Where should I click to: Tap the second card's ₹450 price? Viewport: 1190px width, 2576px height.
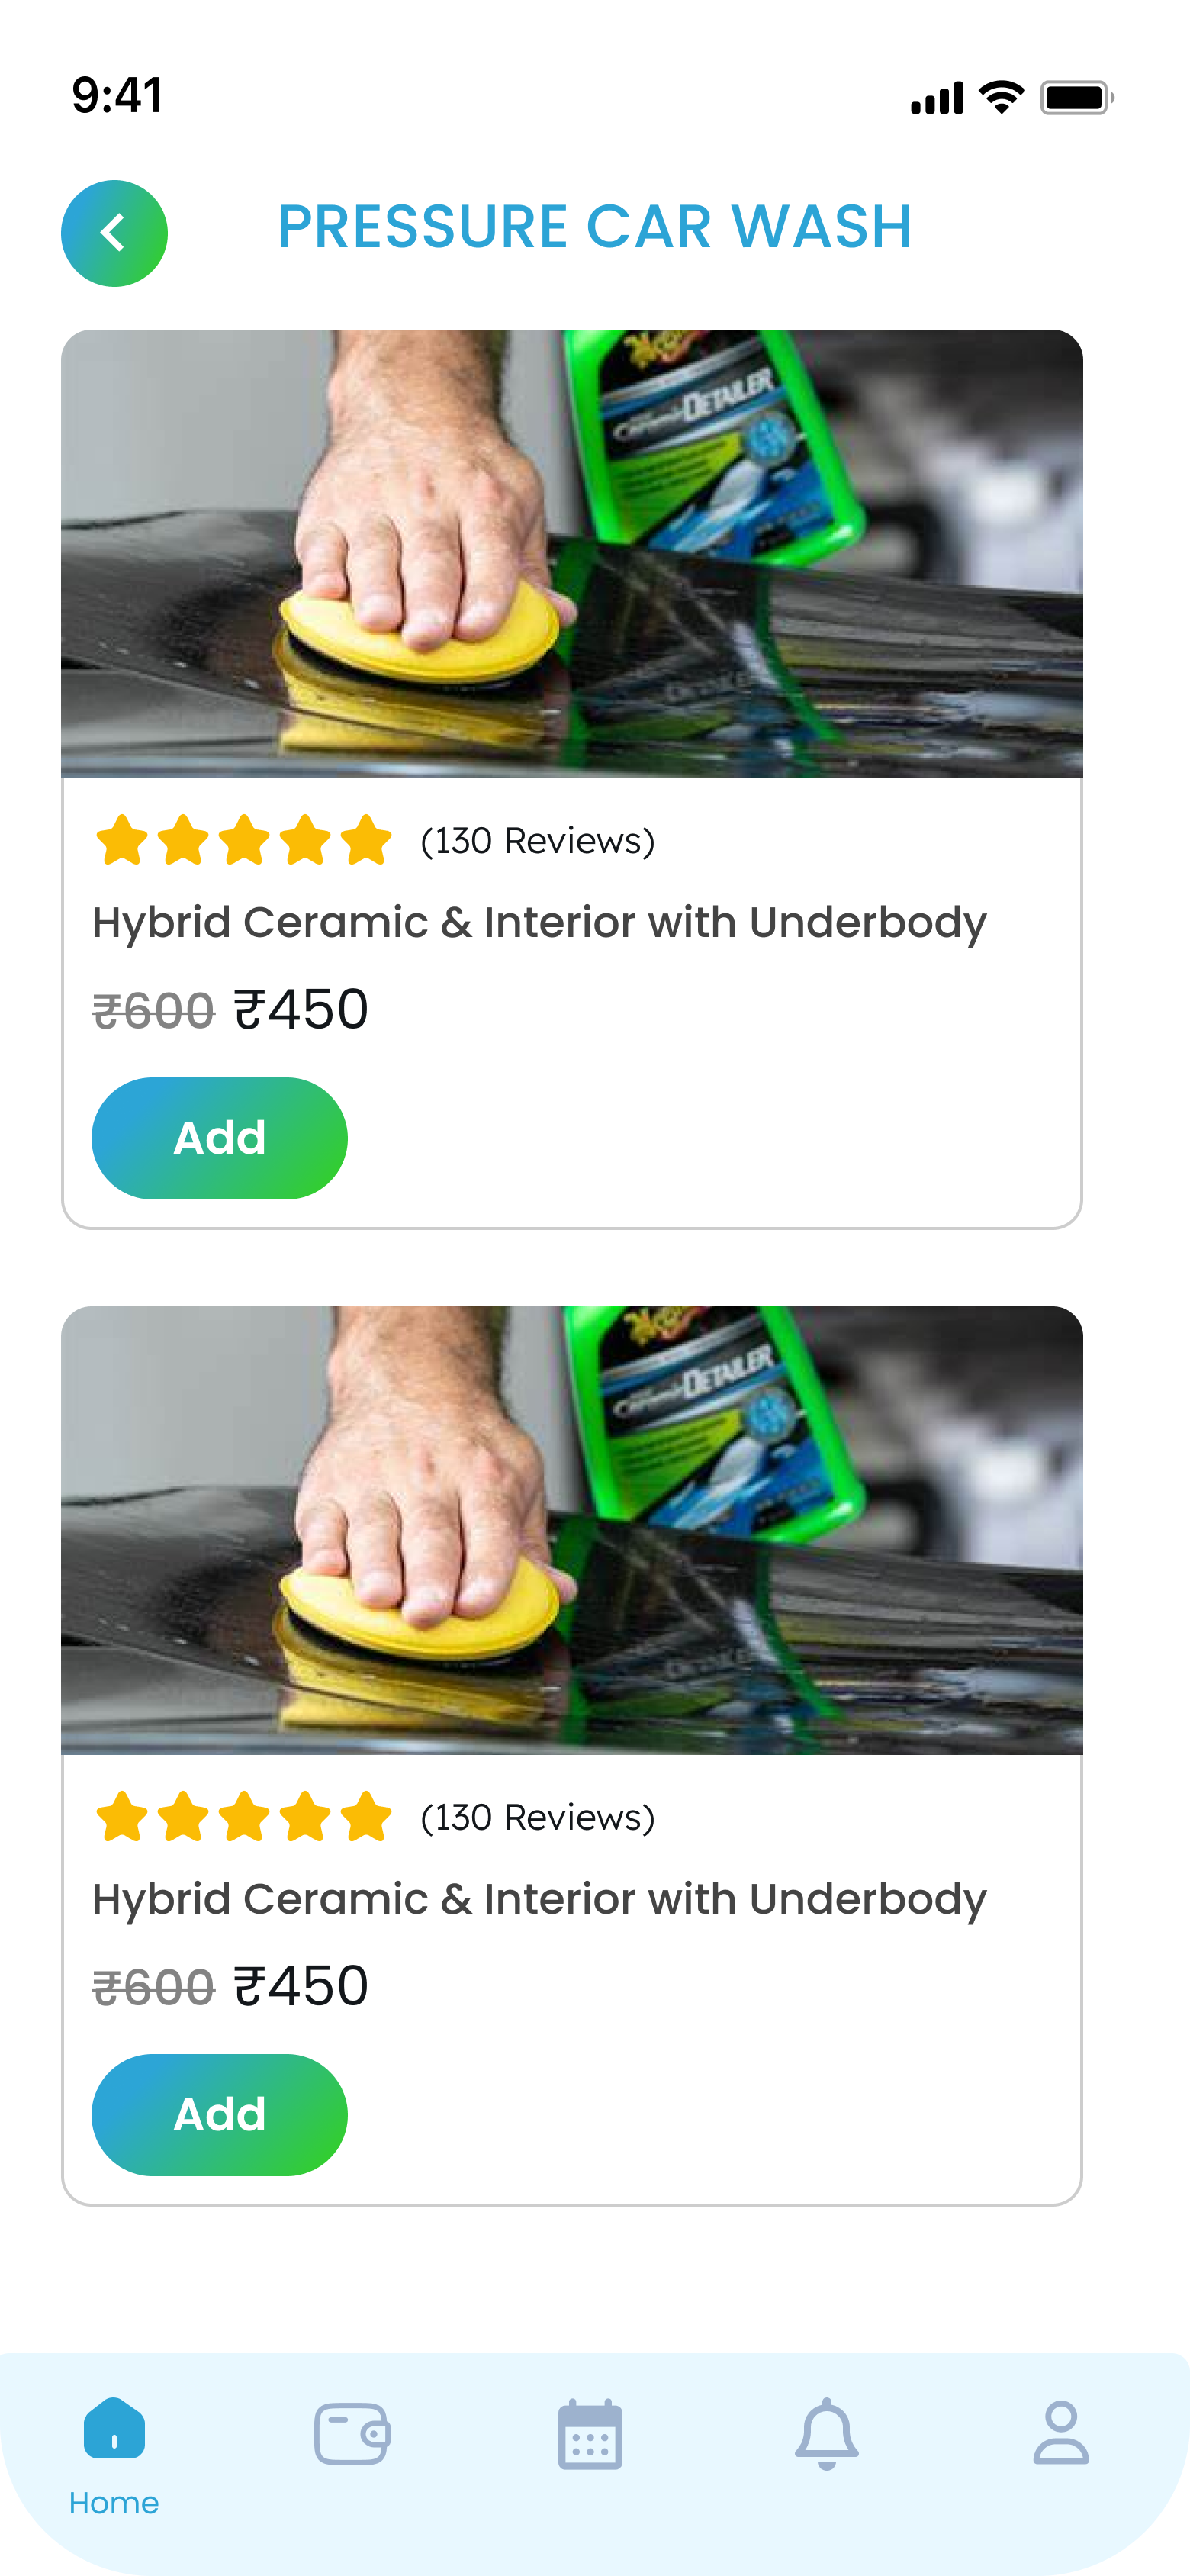point(301,1986)
